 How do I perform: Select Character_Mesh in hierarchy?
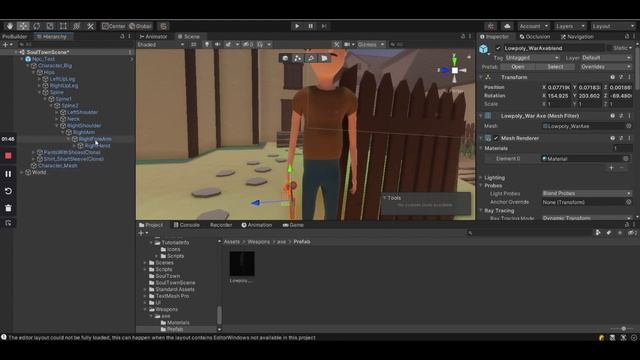(58, 166)
